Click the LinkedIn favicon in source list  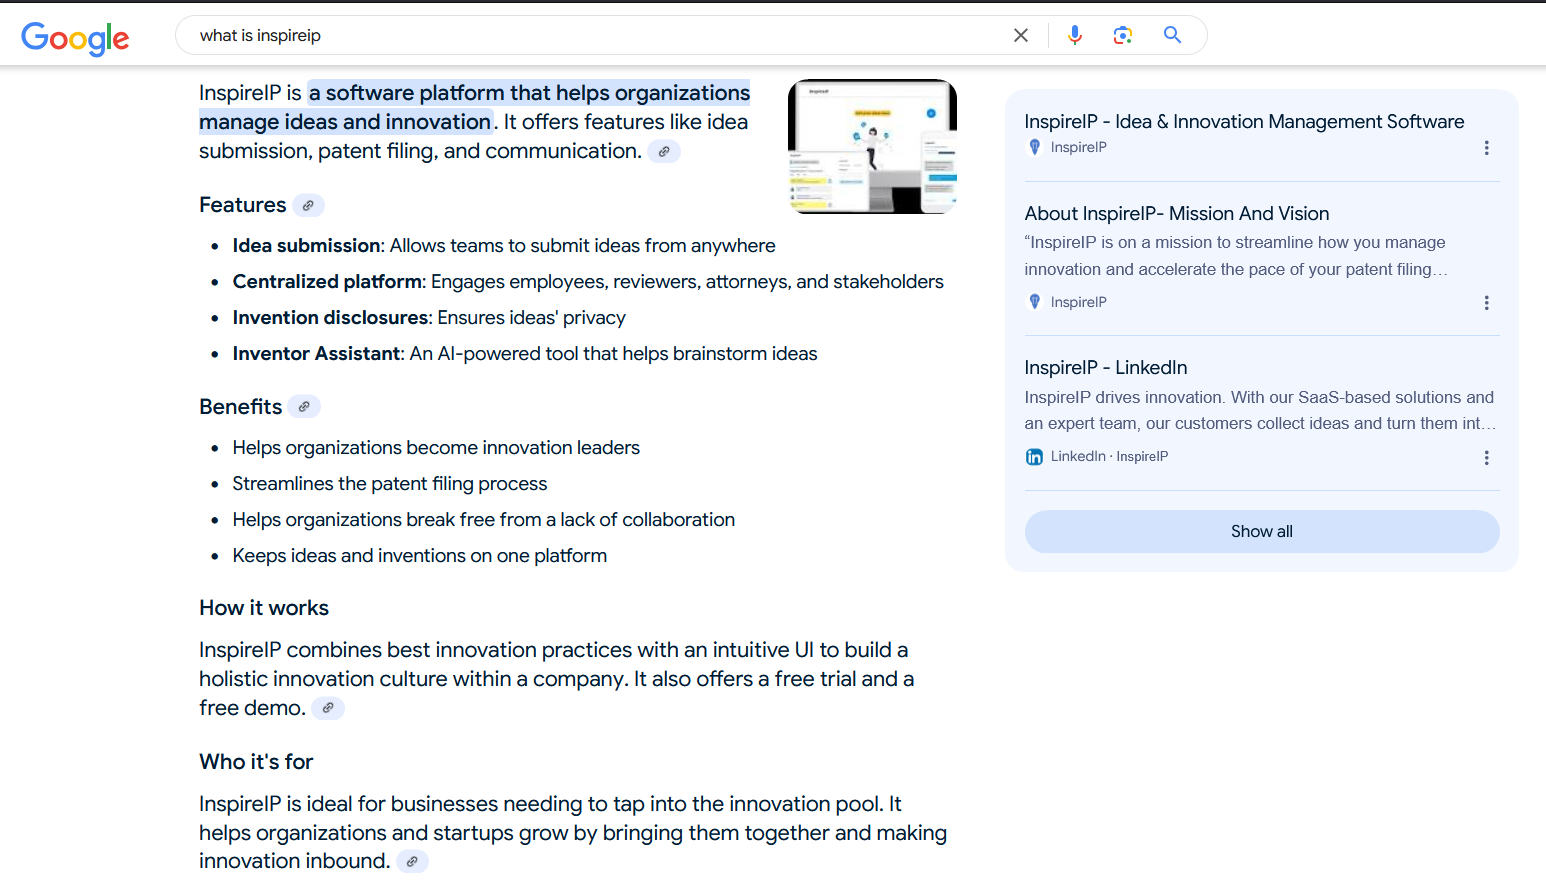point(1034,457)
